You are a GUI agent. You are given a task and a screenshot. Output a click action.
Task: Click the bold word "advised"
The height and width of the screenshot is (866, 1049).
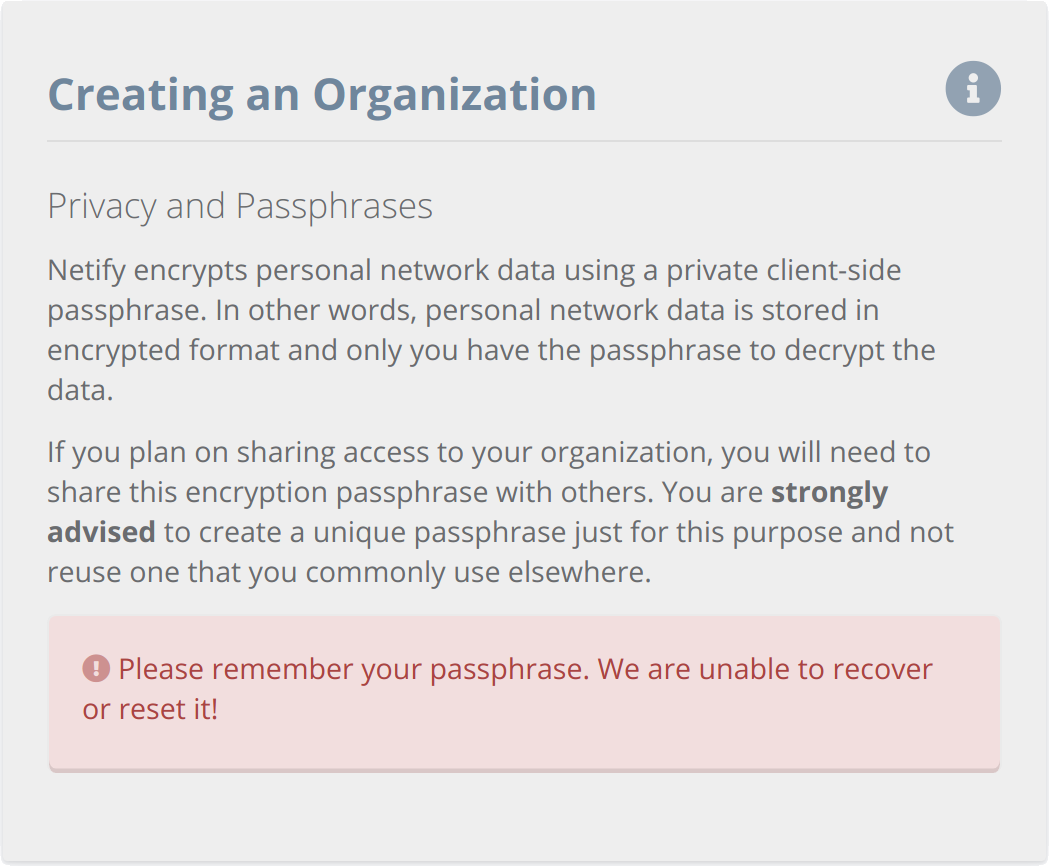pos(102,533)
